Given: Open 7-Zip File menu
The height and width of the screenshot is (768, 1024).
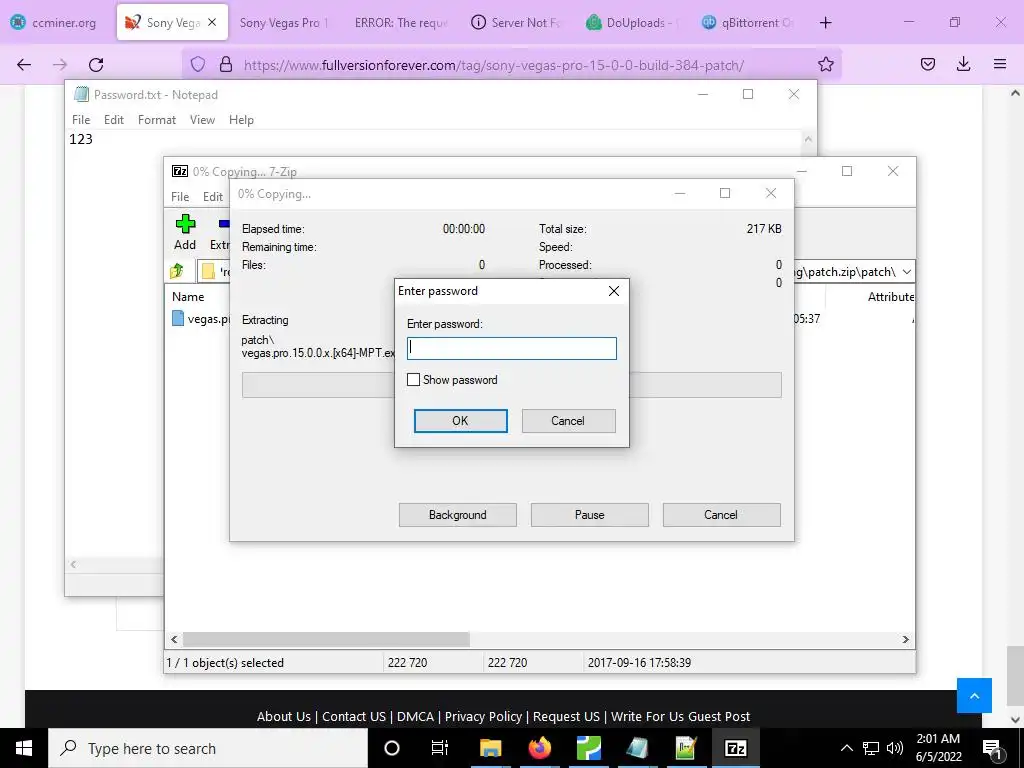Looking at the screenshot, I should coord(180,197).
